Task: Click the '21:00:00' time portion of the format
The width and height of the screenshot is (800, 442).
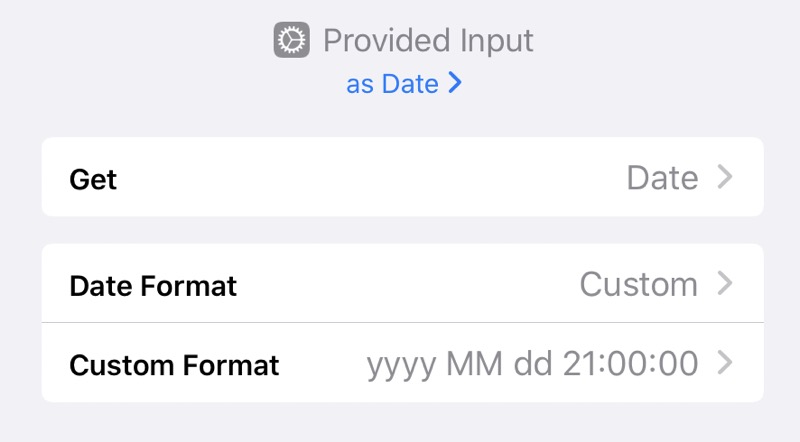Action: 630,363
